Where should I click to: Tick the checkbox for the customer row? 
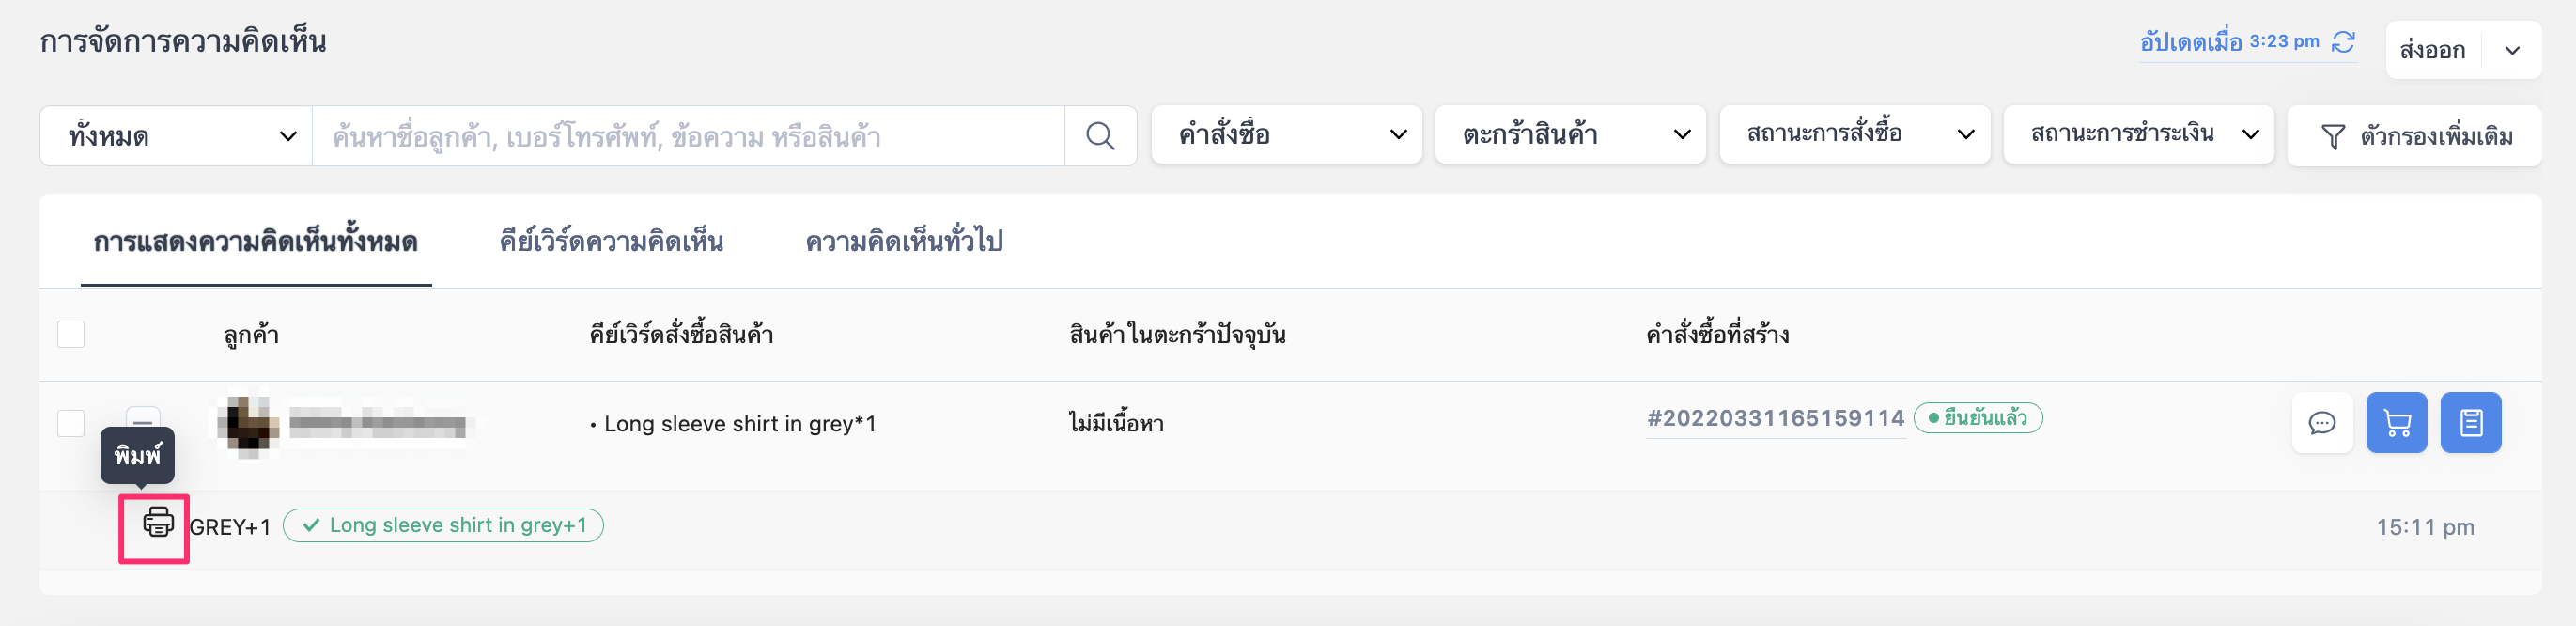tap(71, 423)
